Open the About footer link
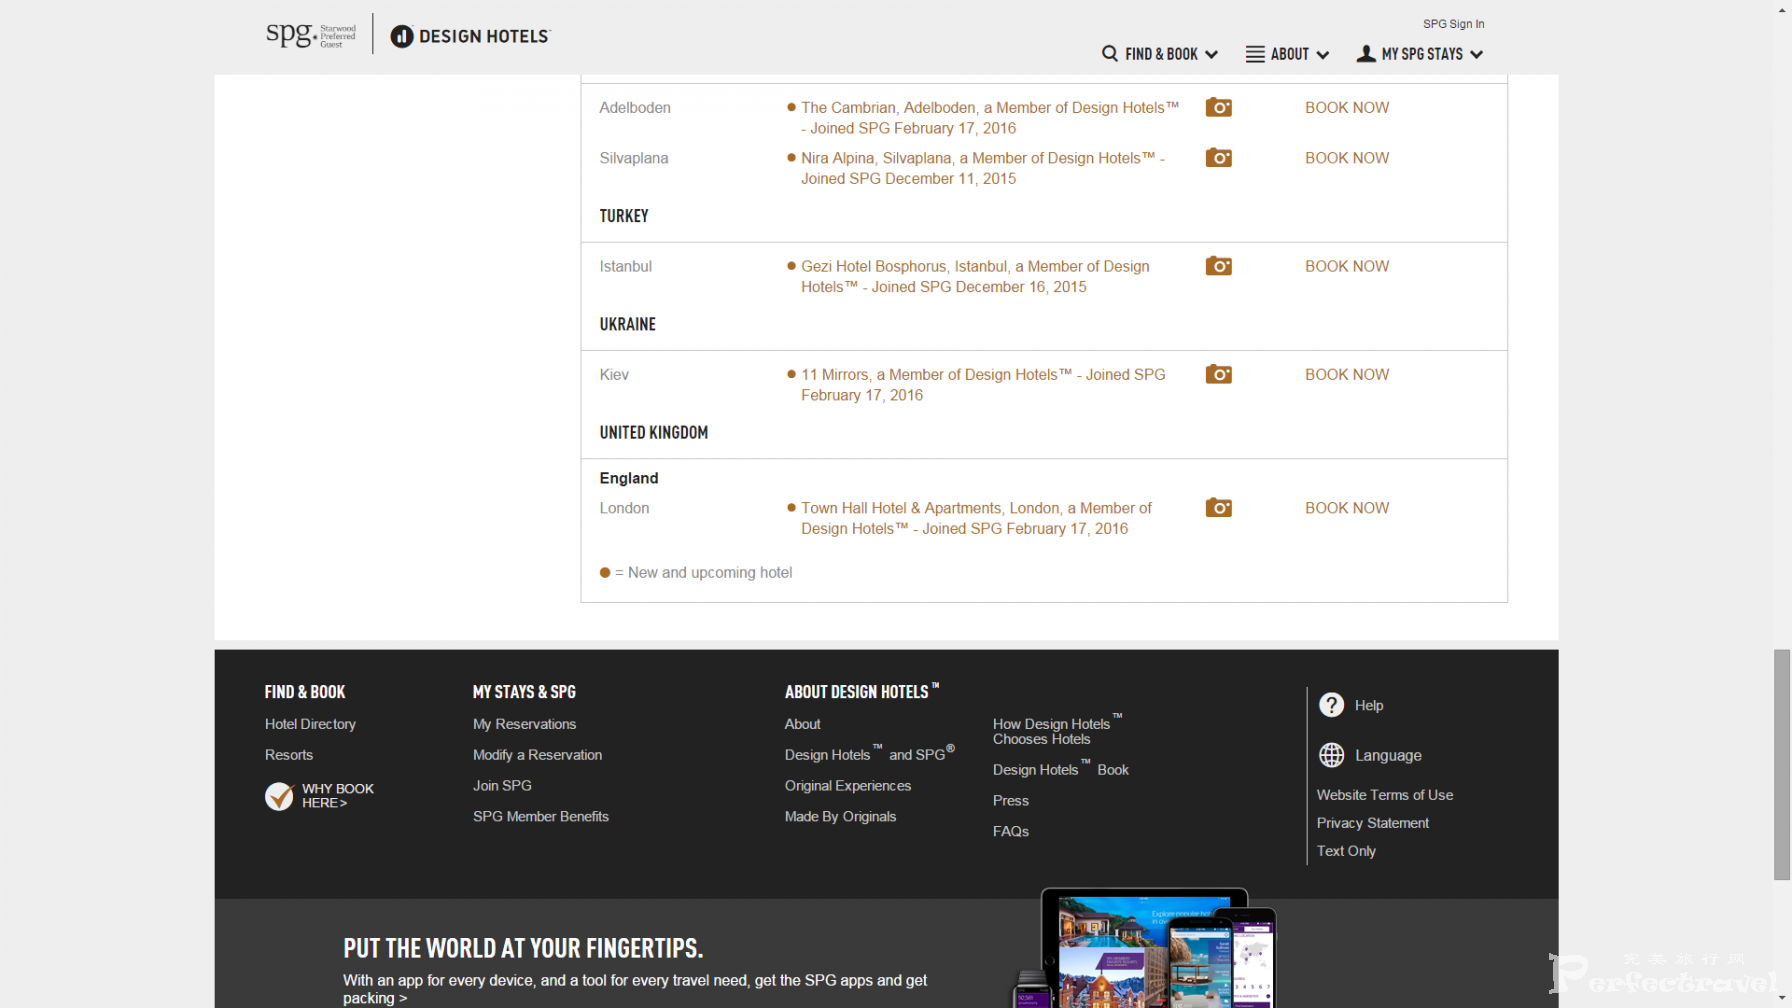Screen dimensions: 1792x1008 802,724
